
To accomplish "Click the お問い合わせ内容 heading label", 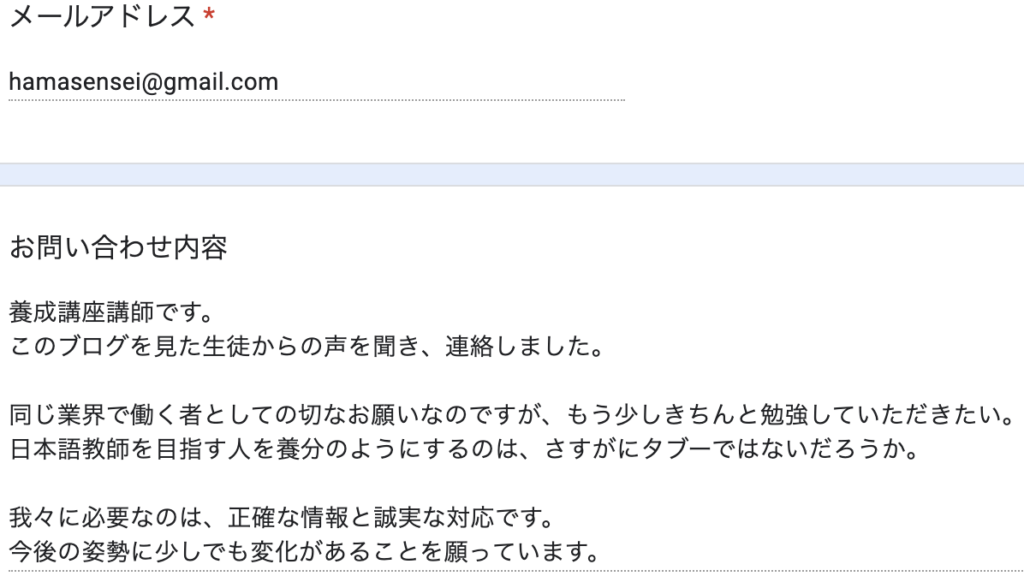I will point(118,247).
